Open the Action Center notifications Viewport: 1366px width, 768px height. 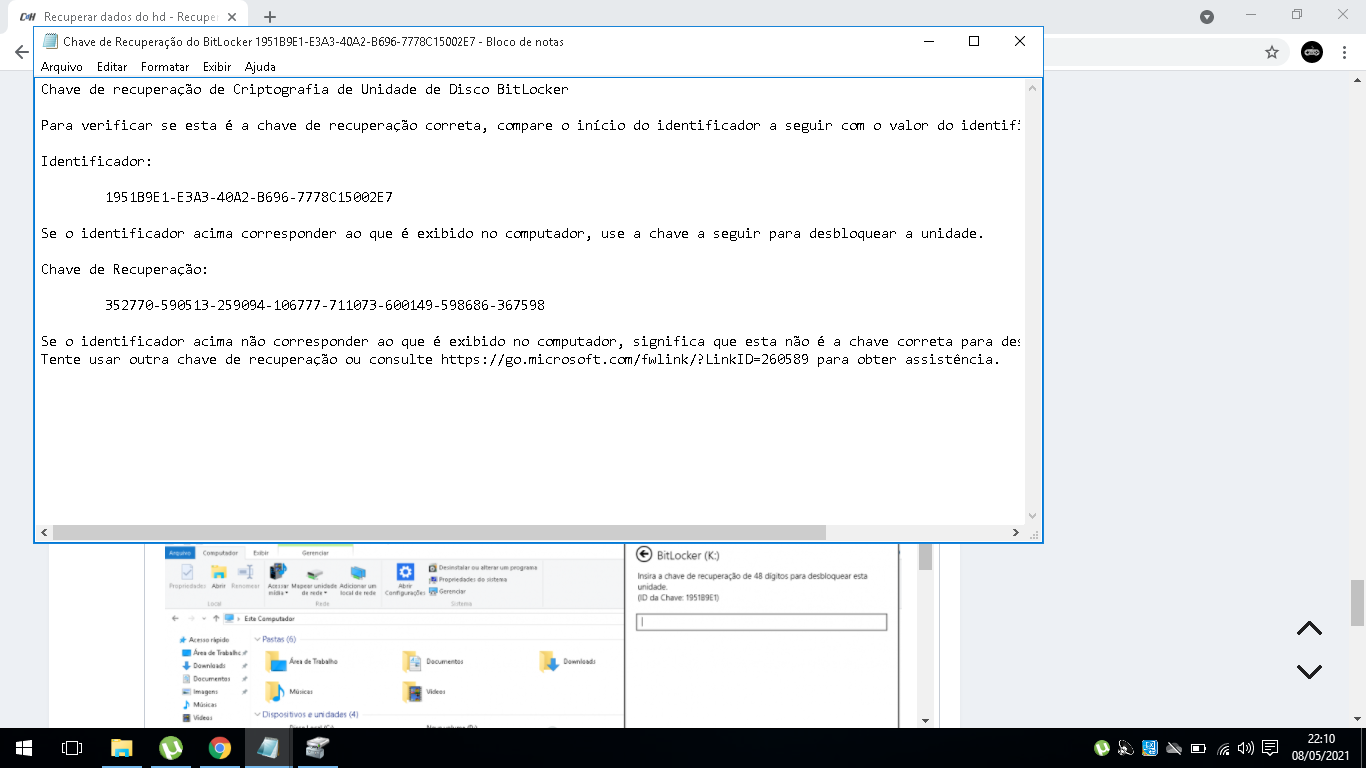[x=1270, y=747]
